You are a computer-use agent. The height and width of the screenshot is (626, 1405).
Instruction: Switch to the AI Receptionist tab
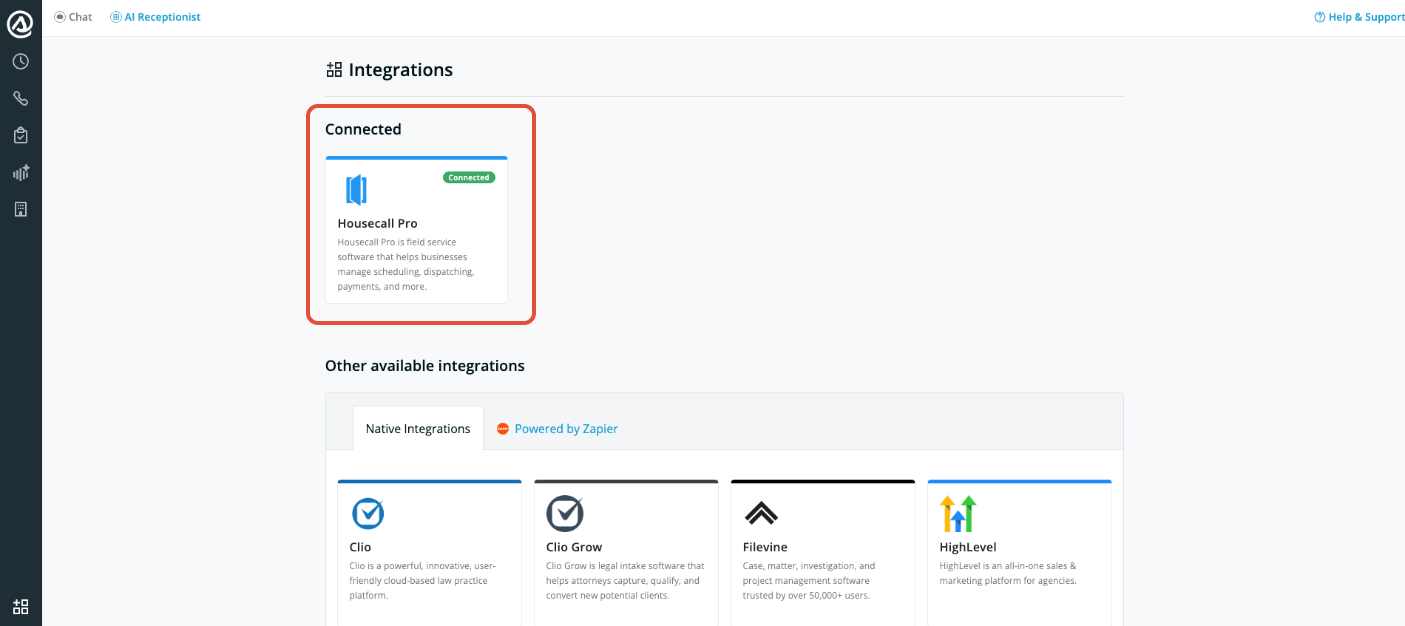(155, 17)
